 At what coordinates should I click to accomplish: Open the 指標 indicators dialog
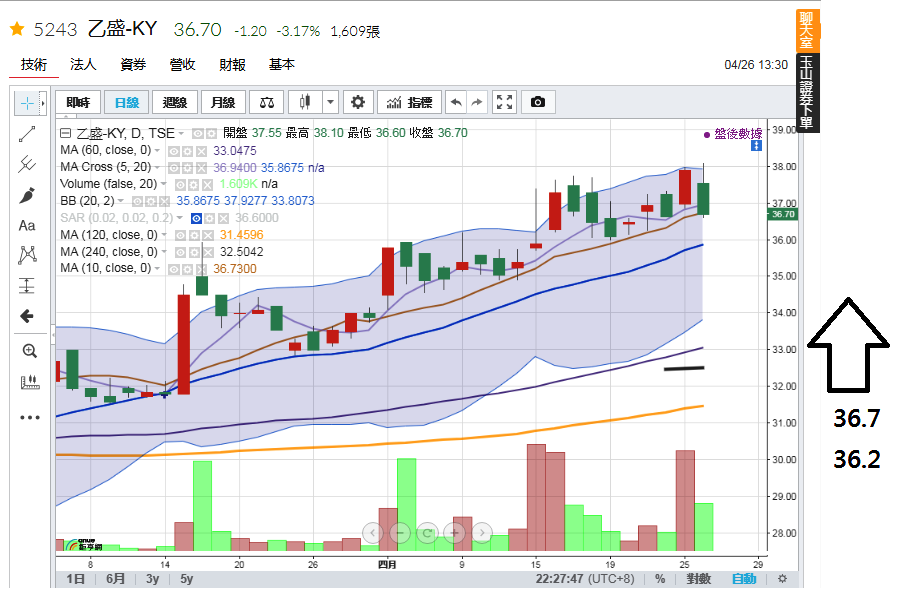click(410, 102)
